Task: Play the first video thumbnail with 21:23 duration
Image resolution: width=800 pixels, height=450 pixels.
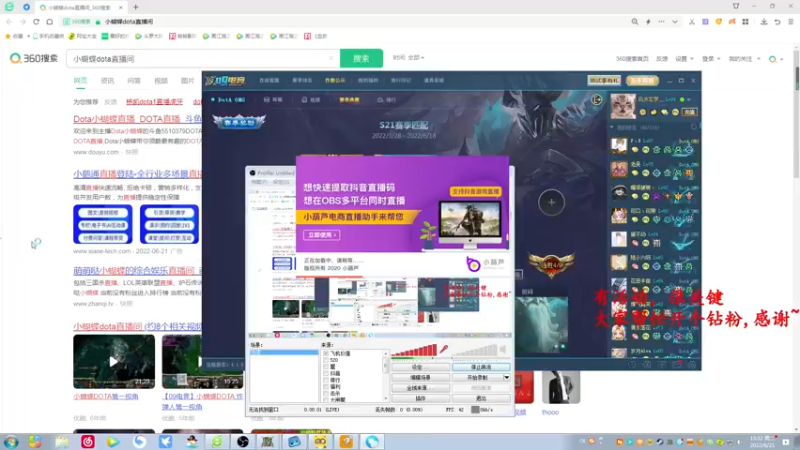Action: pyautogui.click(x=114, y=361)
